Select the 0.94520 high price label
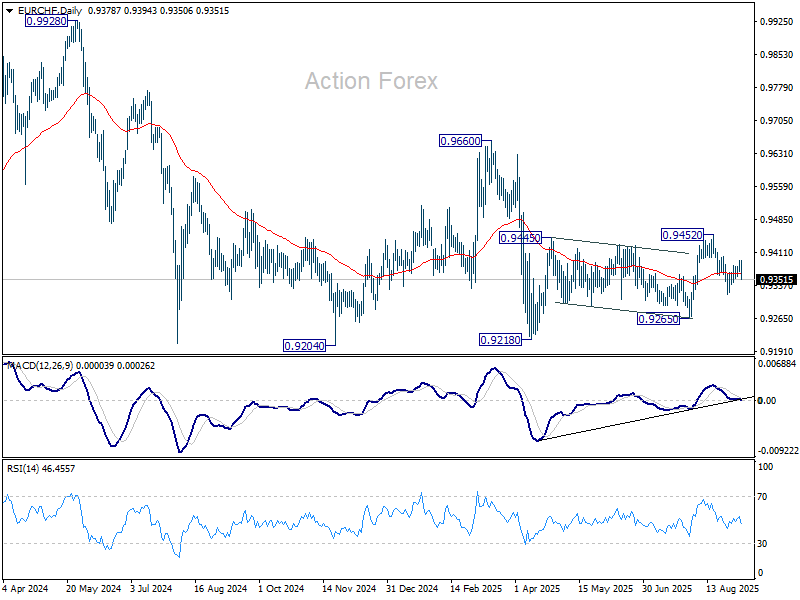Image resolution: width=800 pixels, height=600 pixels. coord(682,235)
